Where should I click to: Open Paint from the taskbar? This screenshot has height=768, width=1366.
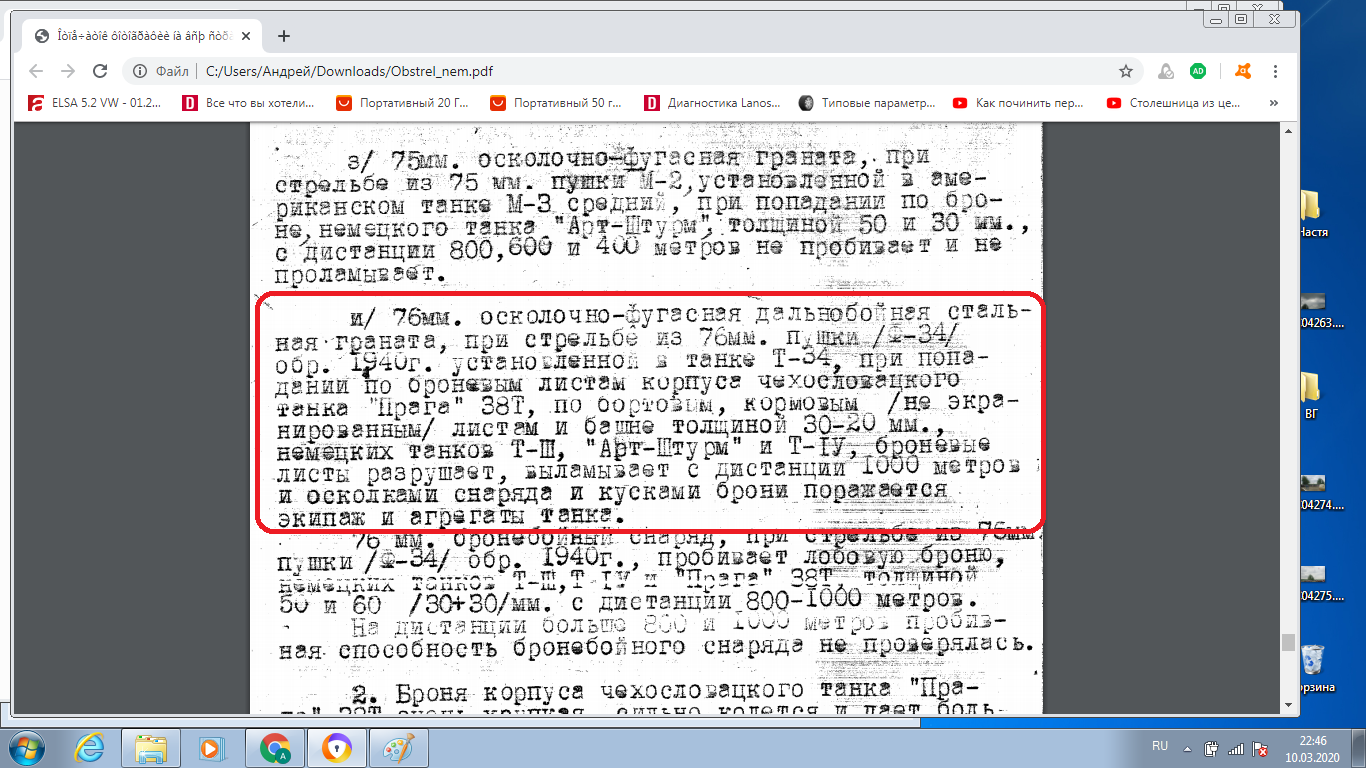point(398,747)
